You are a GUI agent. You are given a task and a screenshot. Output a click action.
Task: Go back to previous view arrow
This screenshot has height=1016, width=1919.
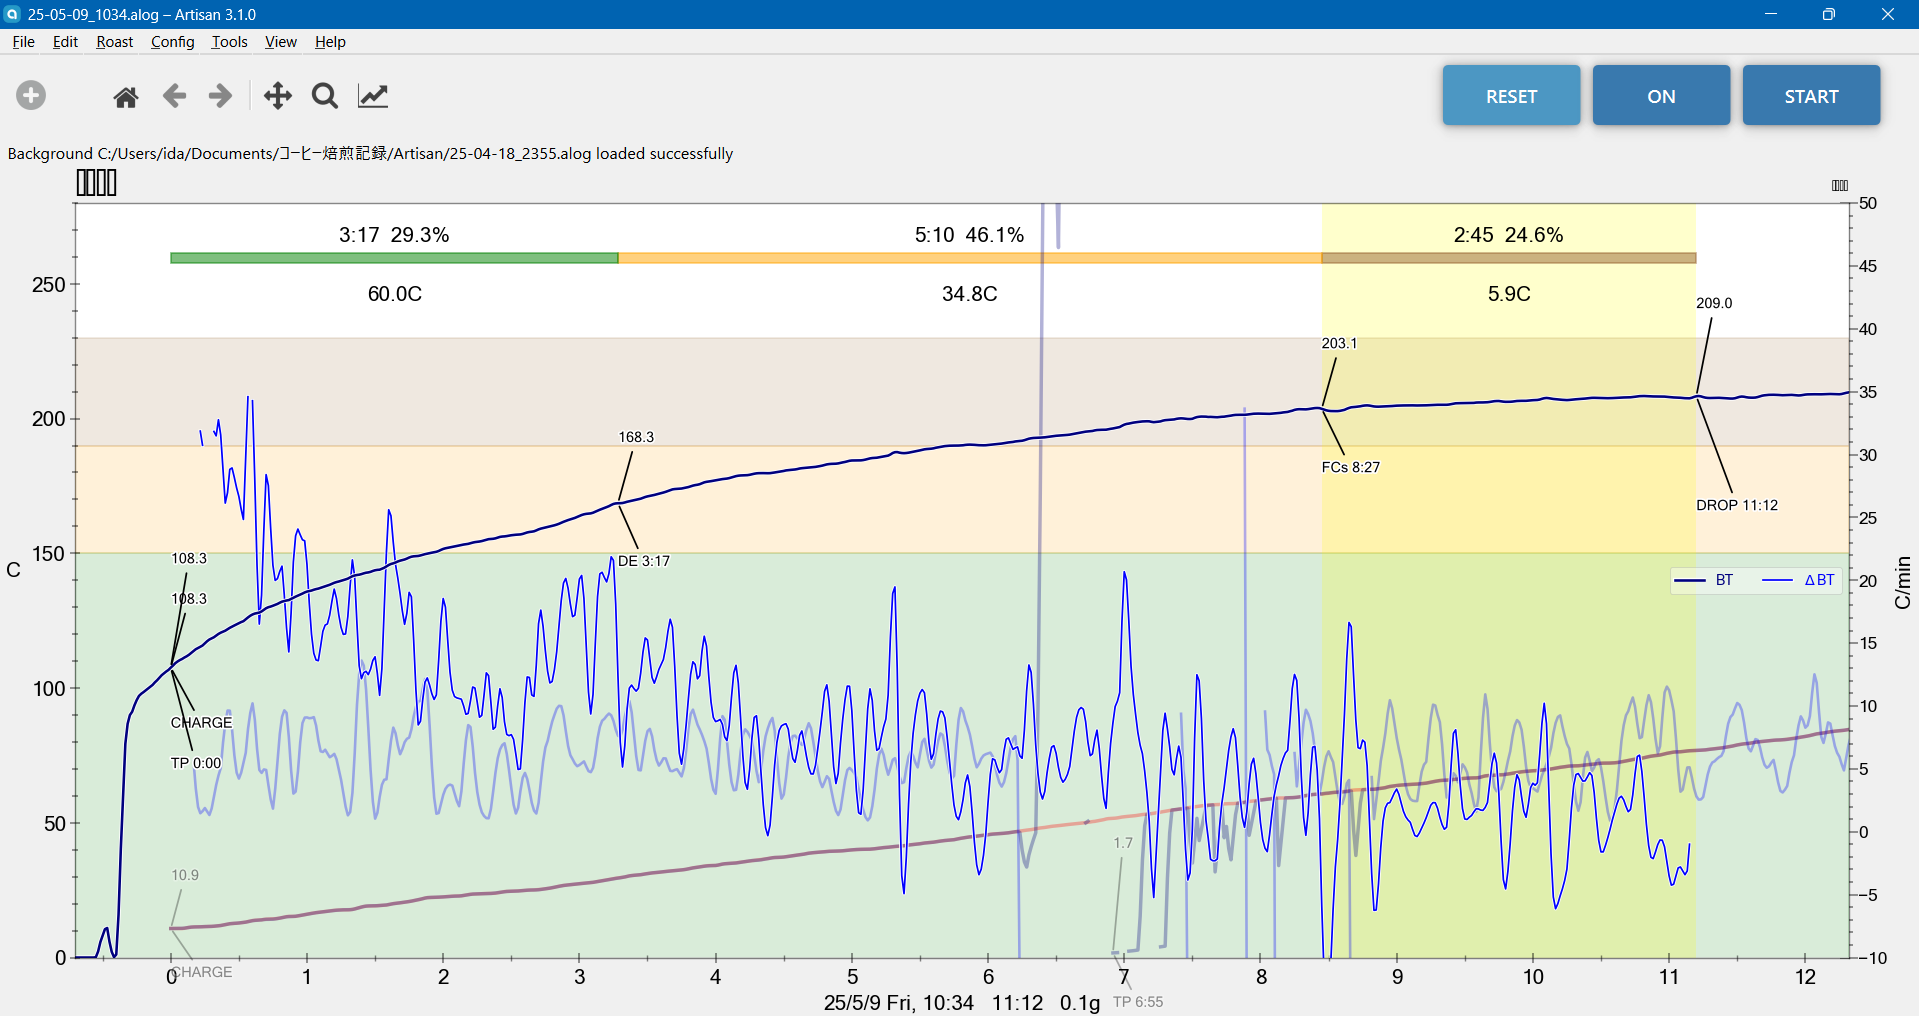coord(174,96)
